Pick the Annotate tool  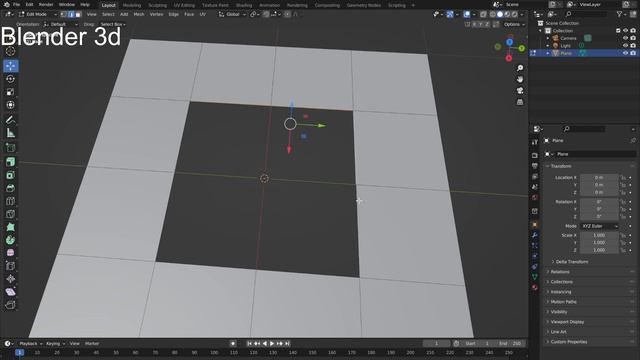[11, 120]
